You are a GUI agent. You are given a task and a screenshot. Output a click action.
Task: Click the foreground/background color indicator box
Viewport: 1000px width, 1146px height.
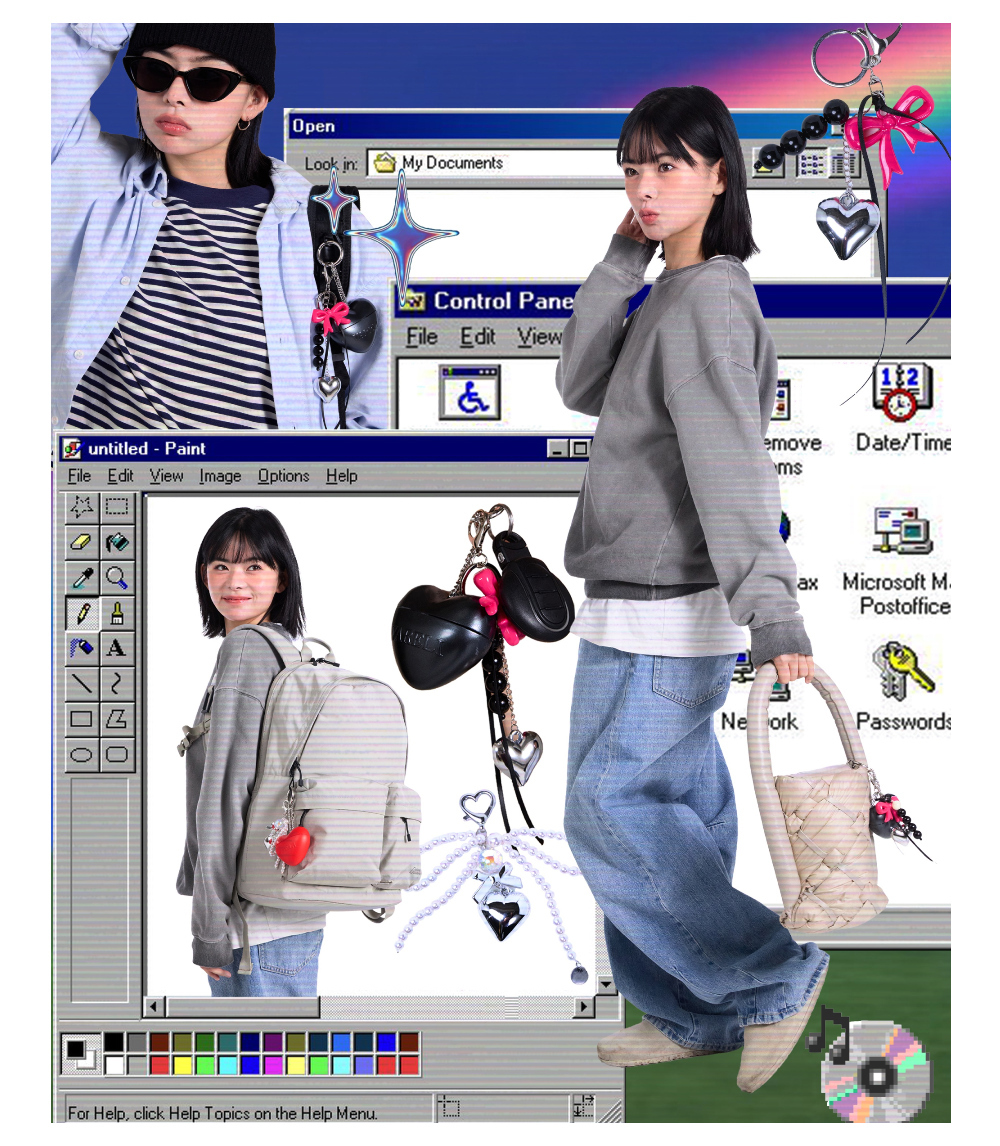coord(80,1054)
